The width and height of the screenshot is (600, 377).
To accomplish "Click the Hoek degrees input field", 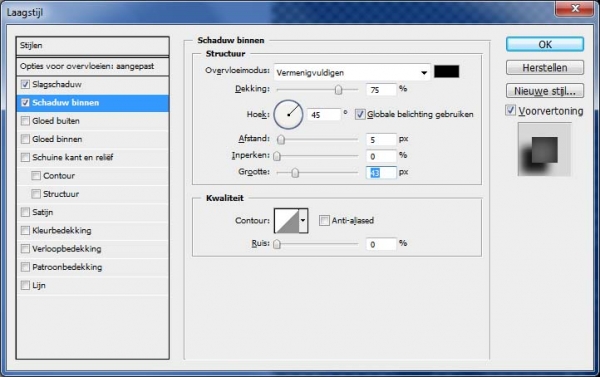I will click(x=324, y=115).
